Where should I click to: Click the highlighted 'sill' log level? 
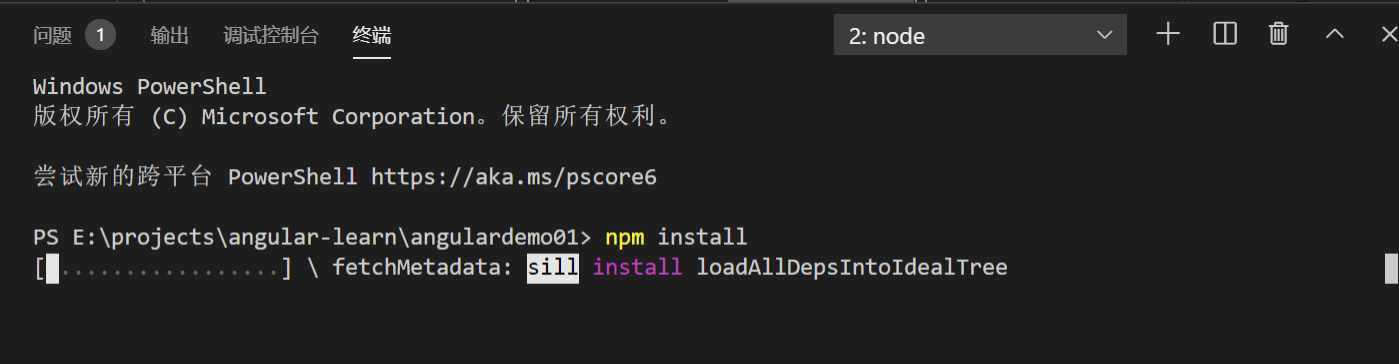pyautogui.click(x=553, y=268)
